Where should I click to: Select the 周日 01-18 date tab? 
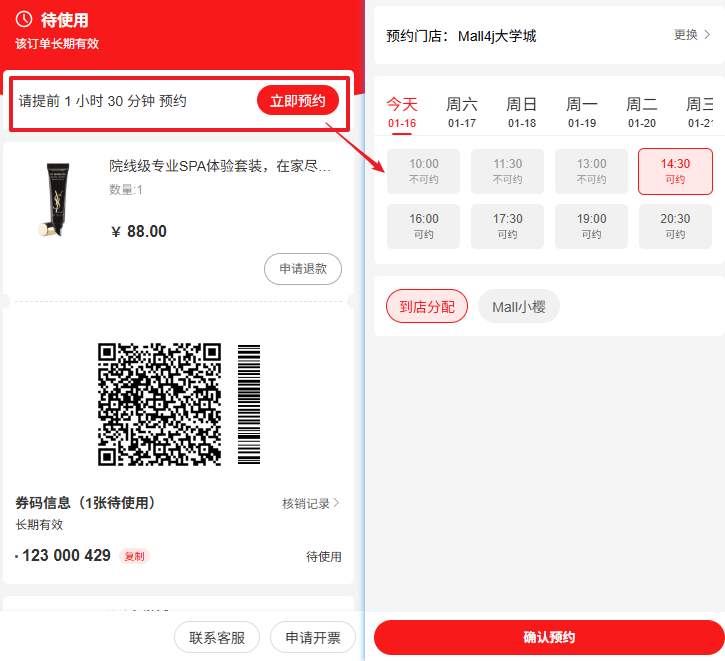[522, 112]
